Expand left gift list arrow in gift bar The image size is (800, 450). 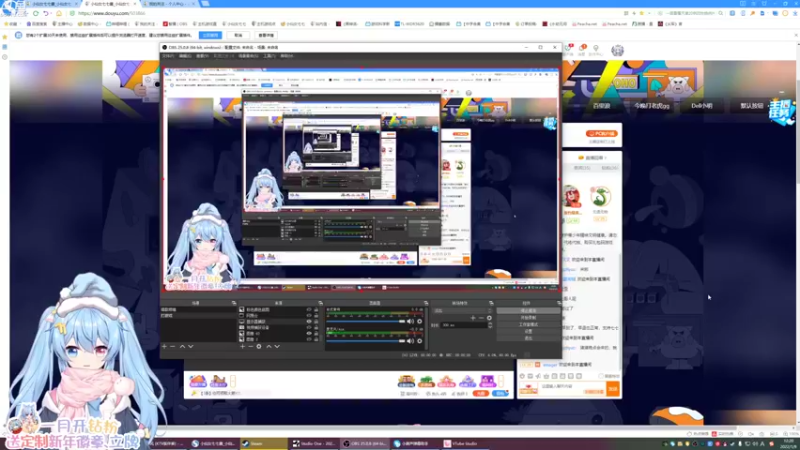click(233, 381)
